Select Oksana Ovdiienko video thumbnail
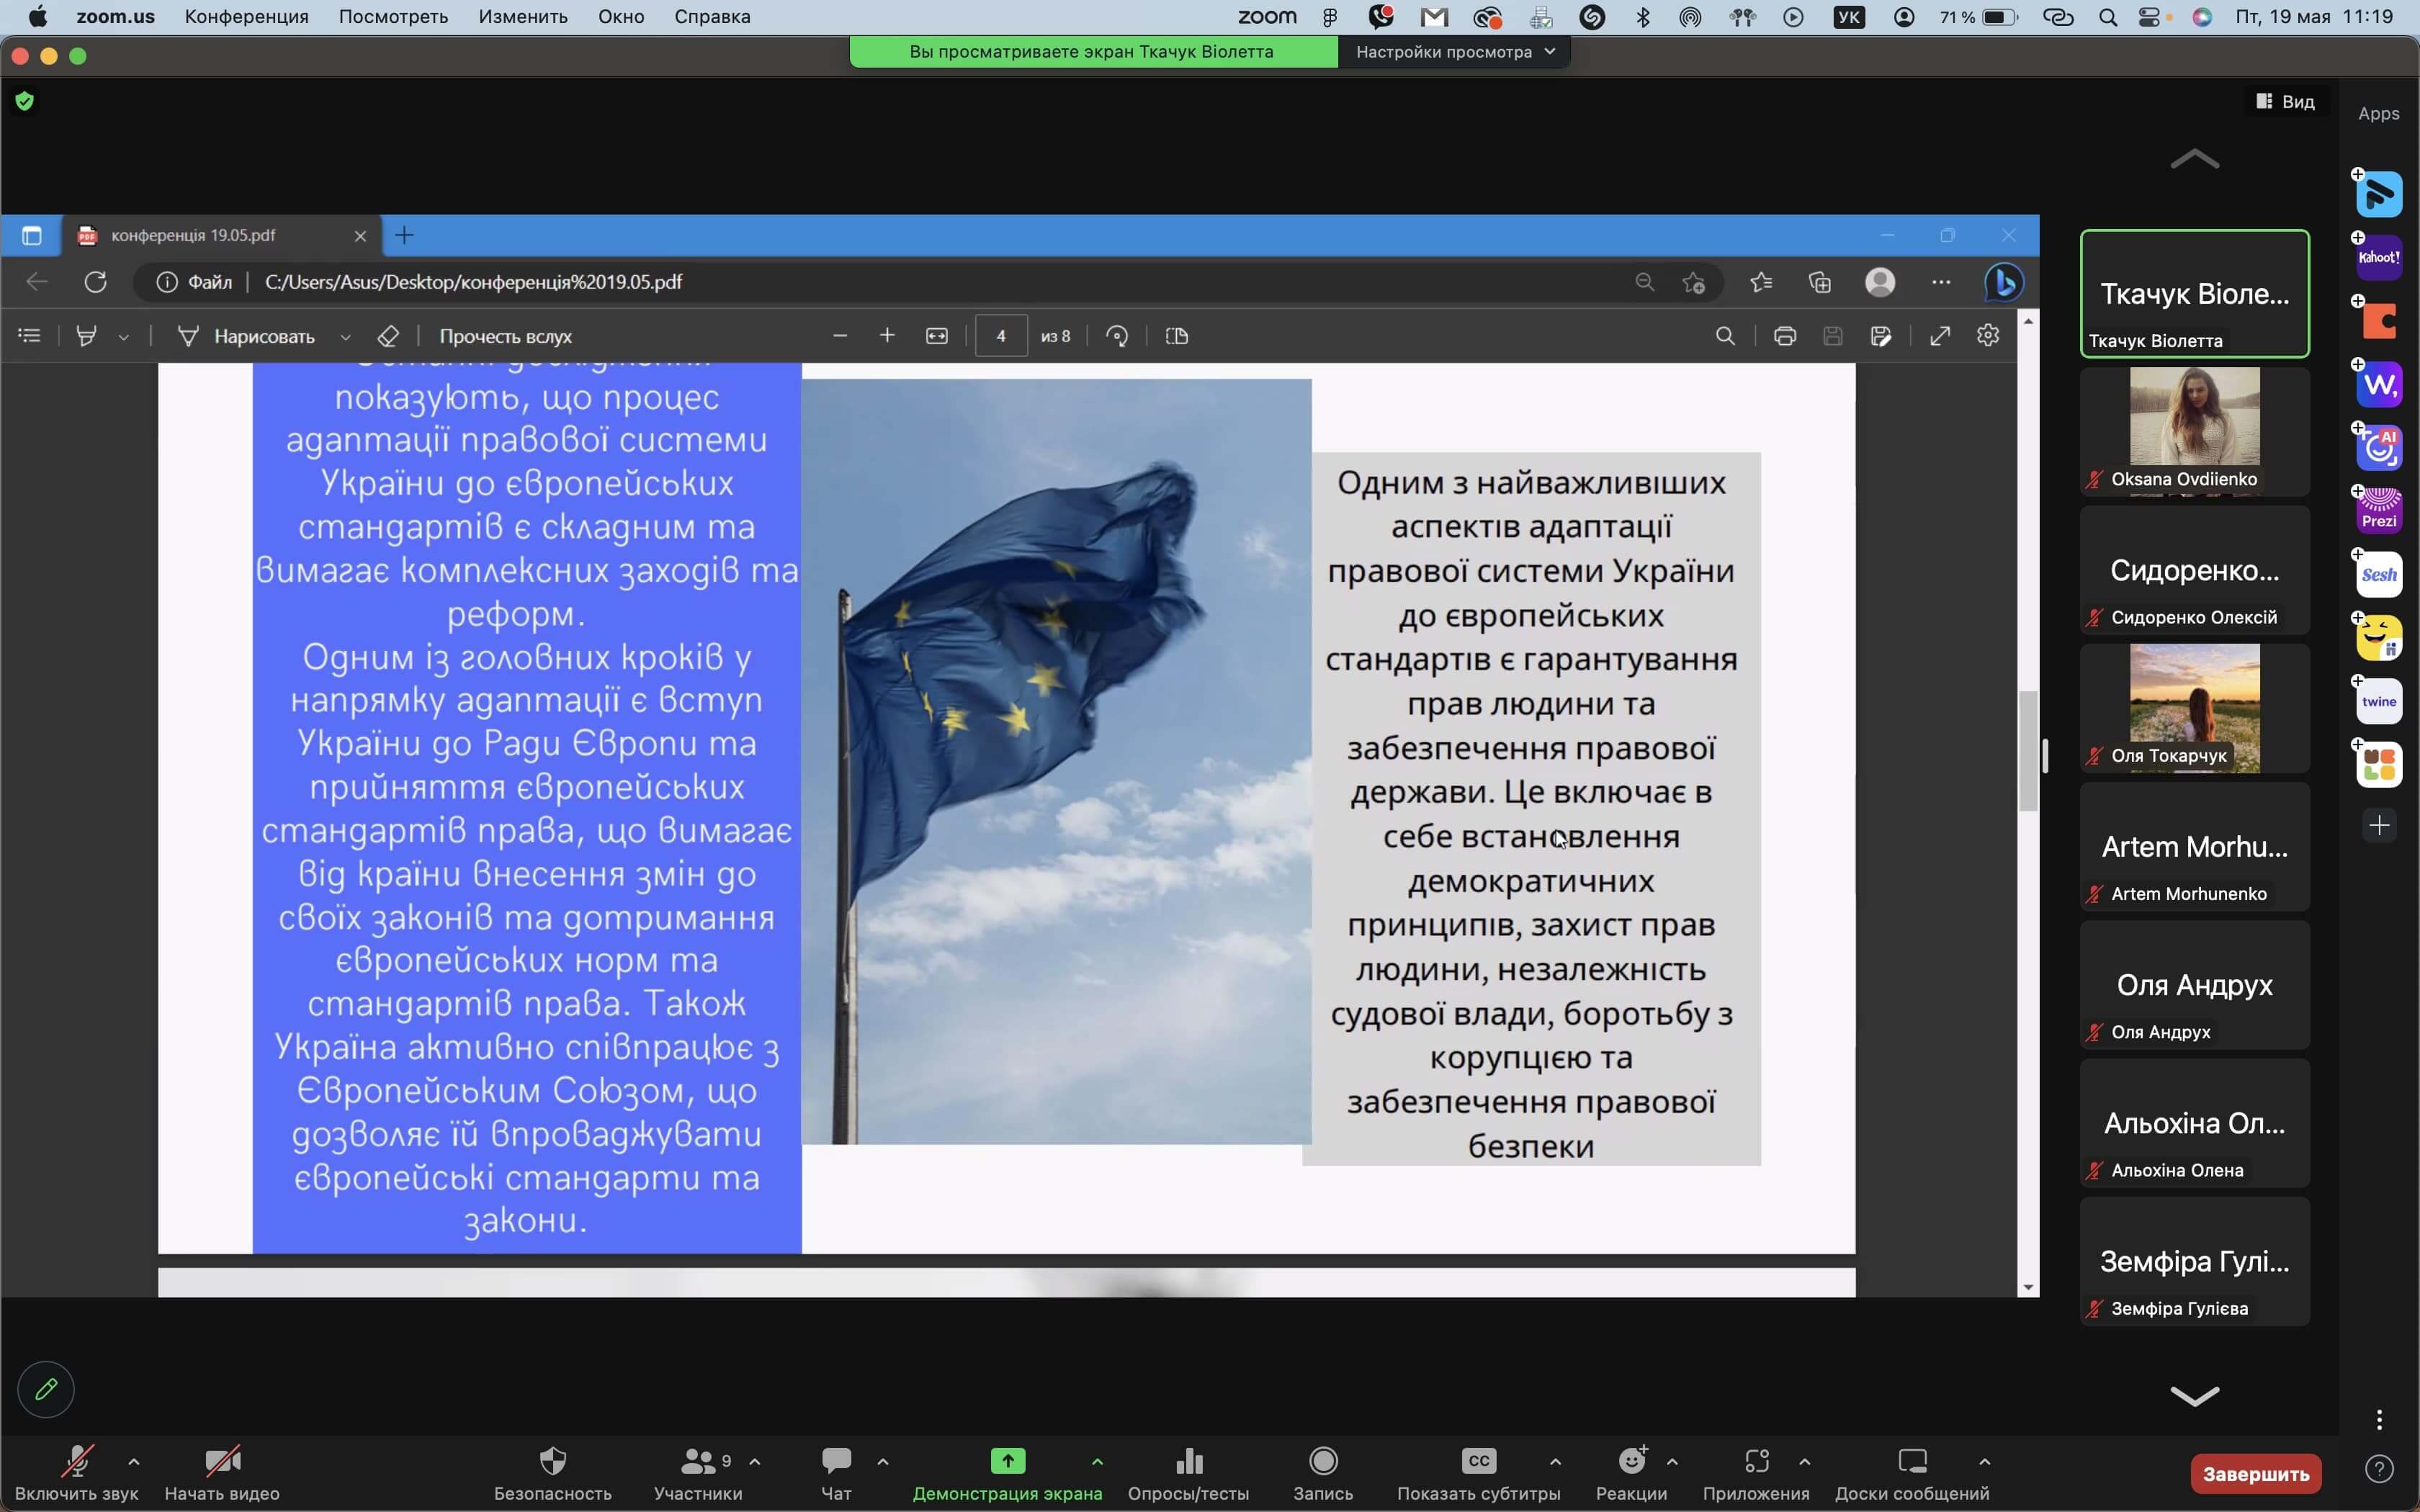 2194,431
